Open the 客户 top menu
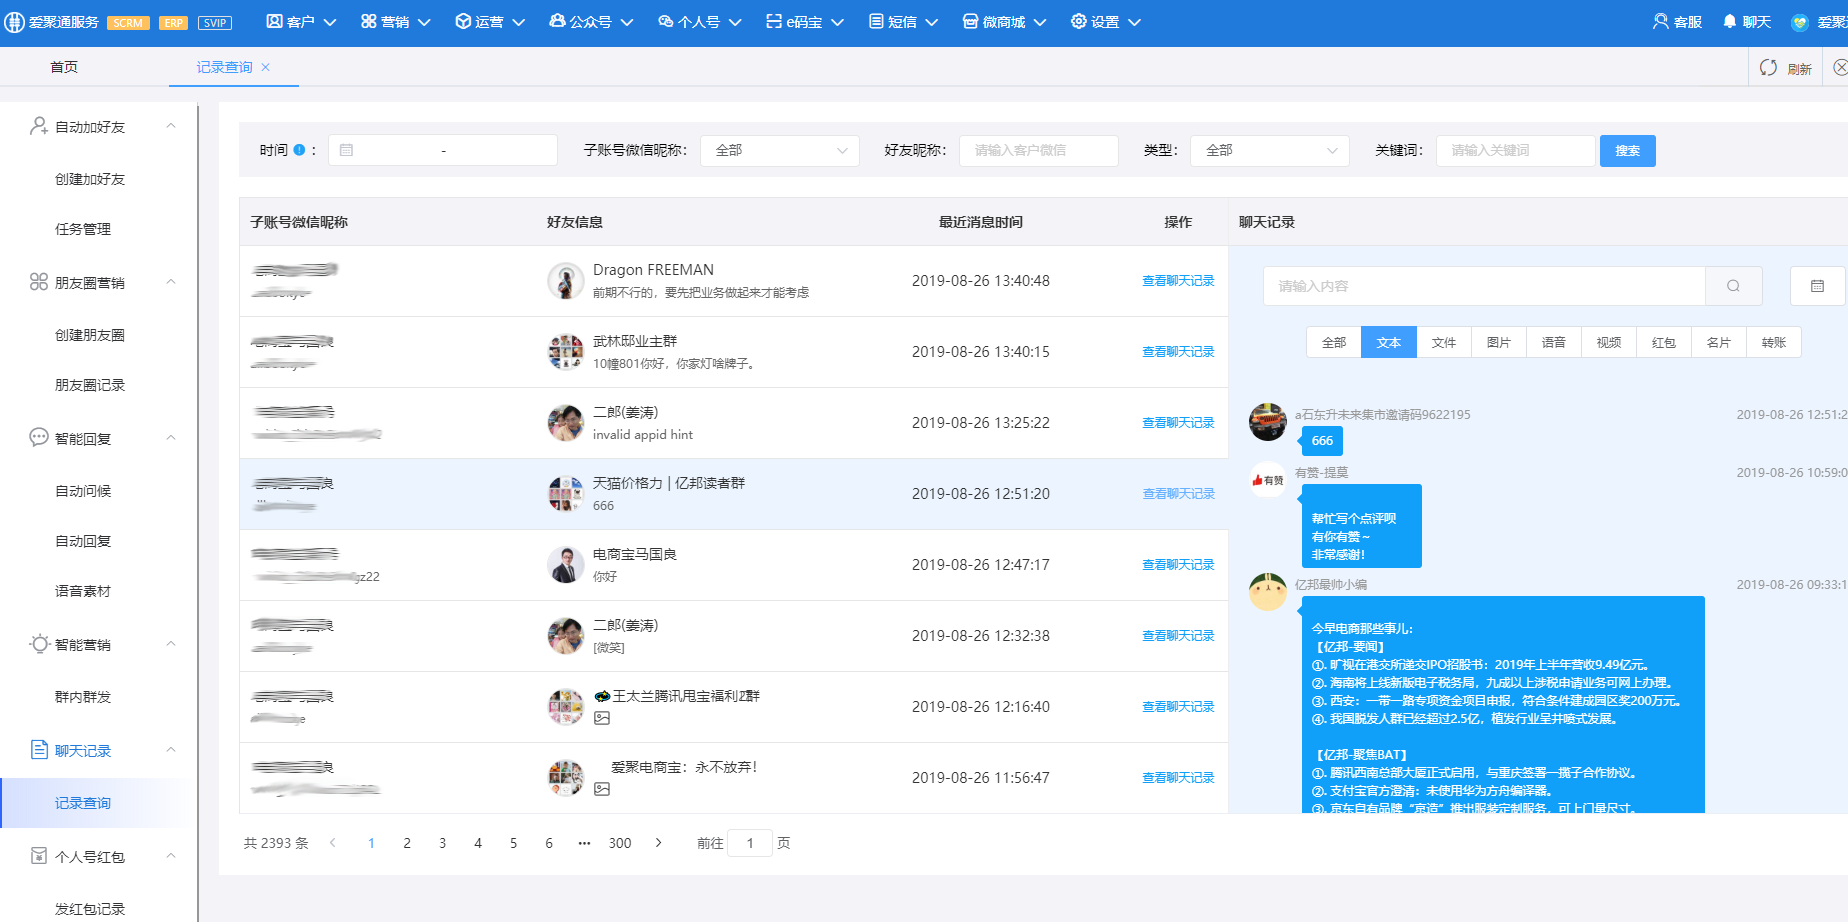This screenshot has width=1848, height=922. click(301, 22)
